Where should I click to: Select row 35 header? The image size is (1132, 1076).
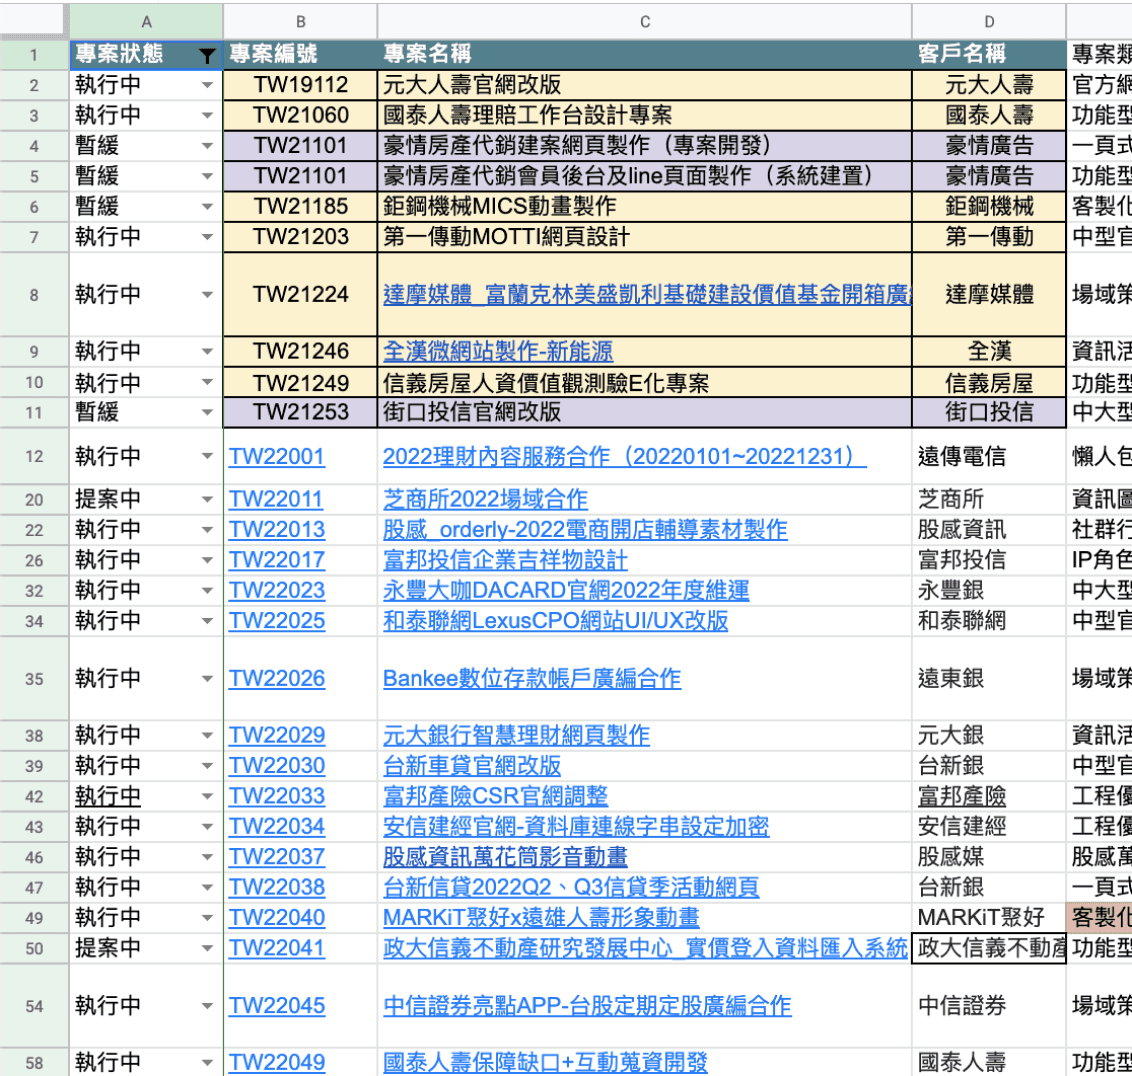pyautogui.click(x=34, y=679)
